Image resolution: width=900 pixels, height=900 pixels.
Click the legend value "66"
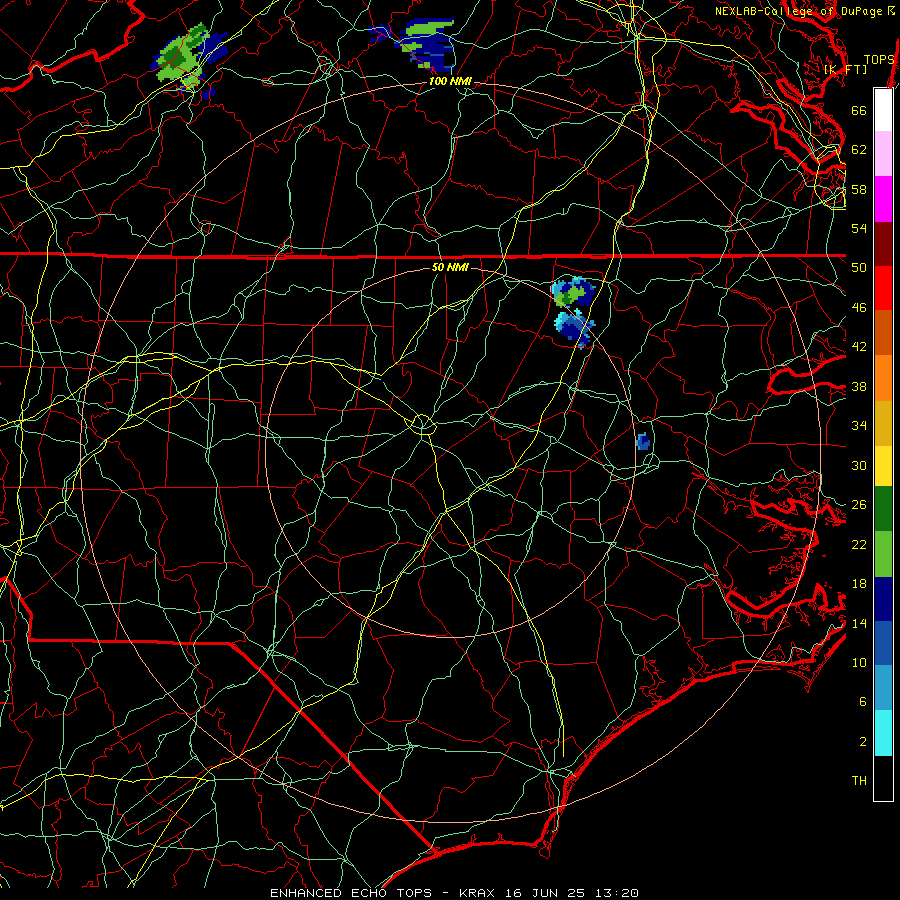pyautogui.click(x=859, y=110)
